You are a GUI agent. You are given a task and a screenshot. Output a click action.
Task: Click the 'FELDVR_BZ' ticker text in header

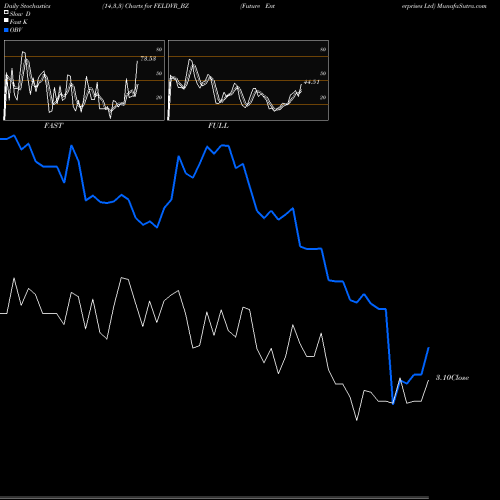tap(171, 6)
